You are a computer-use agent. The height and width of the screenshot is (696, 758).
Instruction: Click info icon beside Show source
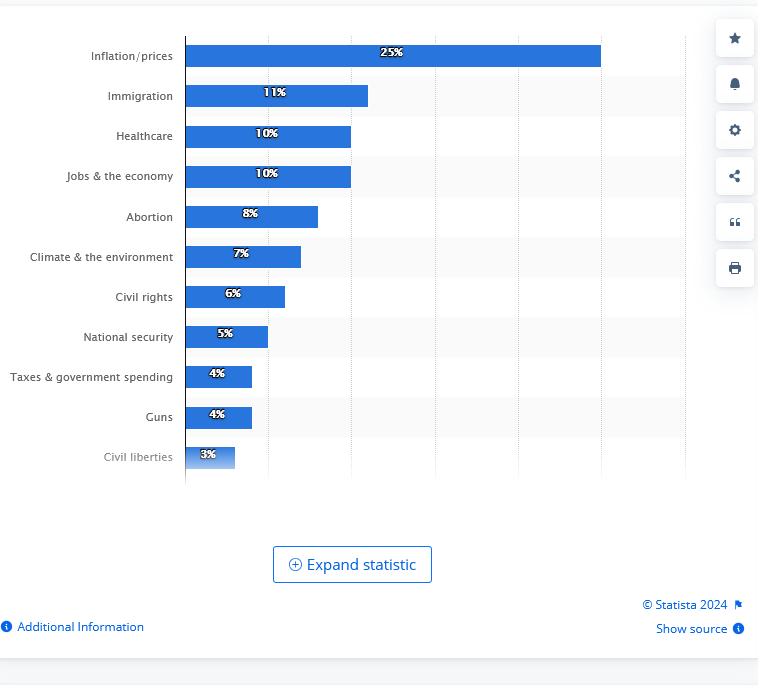[x=738, y=629]
